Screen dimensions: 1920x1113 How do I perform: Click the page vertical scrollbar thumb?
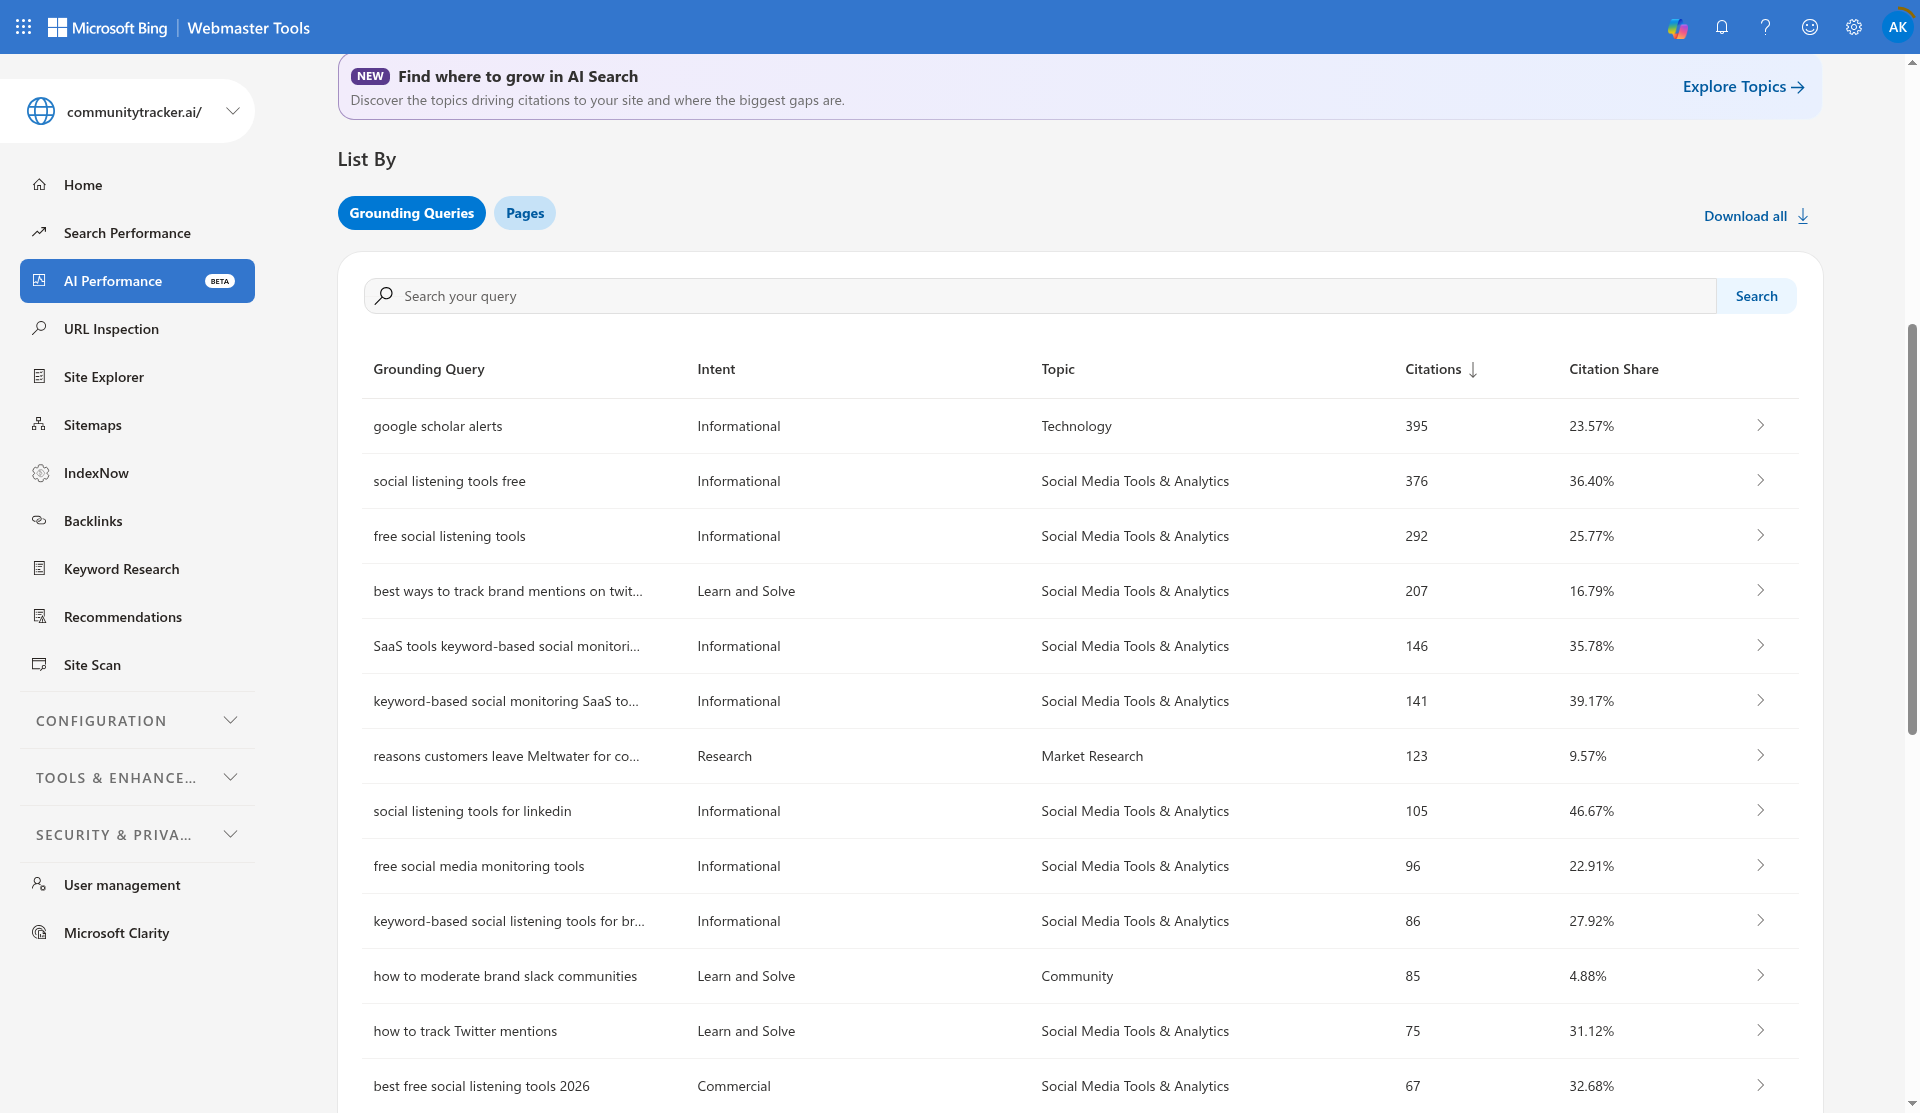1912,529
